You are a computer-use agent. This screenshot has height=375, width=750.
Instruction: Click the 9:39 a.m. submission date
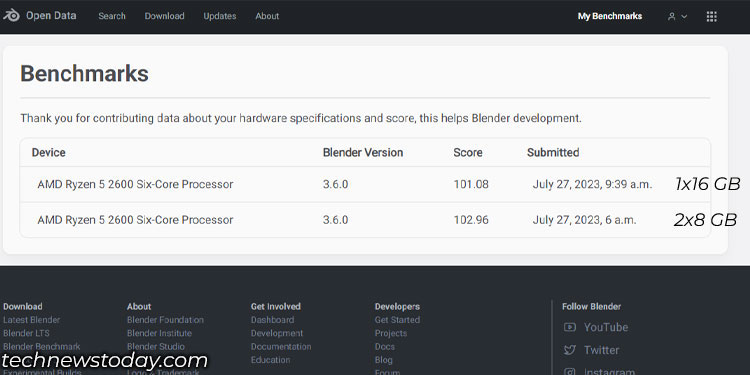(592, 184)
